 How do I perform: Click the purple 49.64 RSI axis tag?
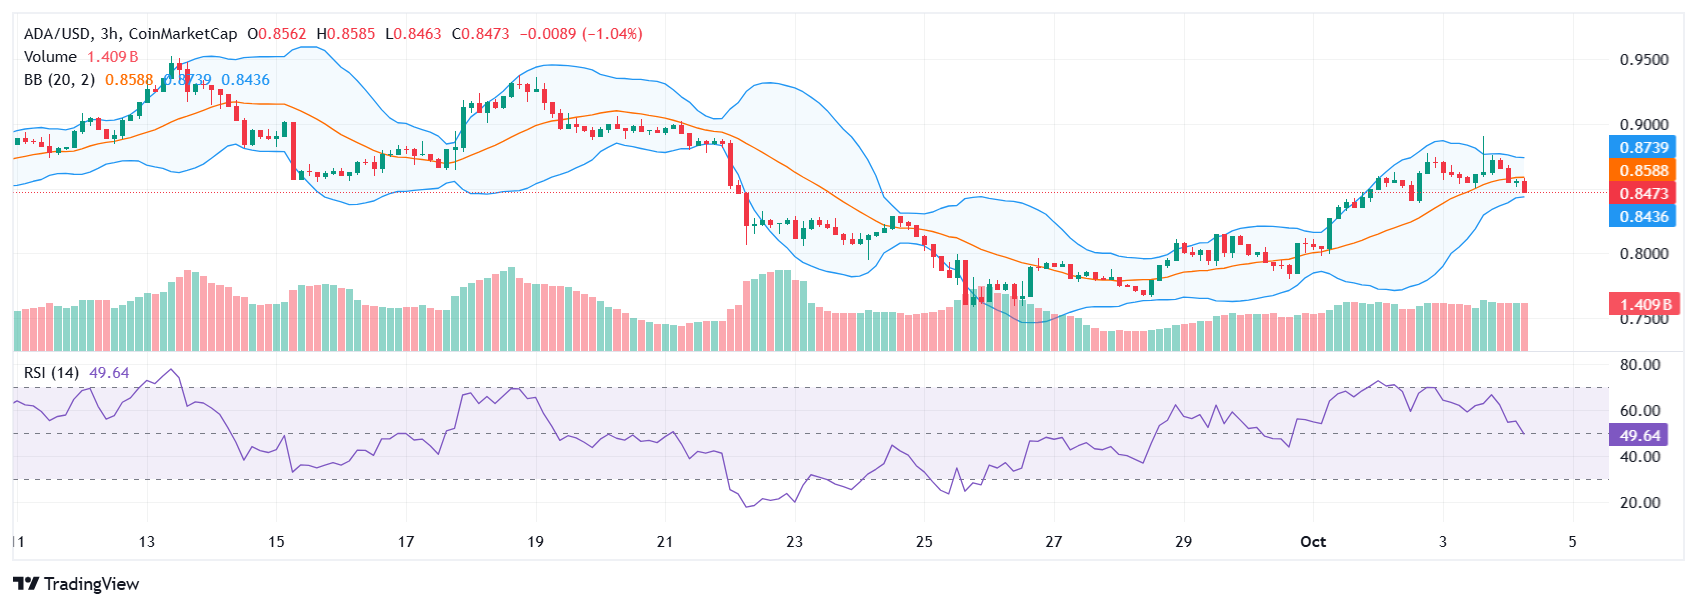click(x=1639, y=435)
